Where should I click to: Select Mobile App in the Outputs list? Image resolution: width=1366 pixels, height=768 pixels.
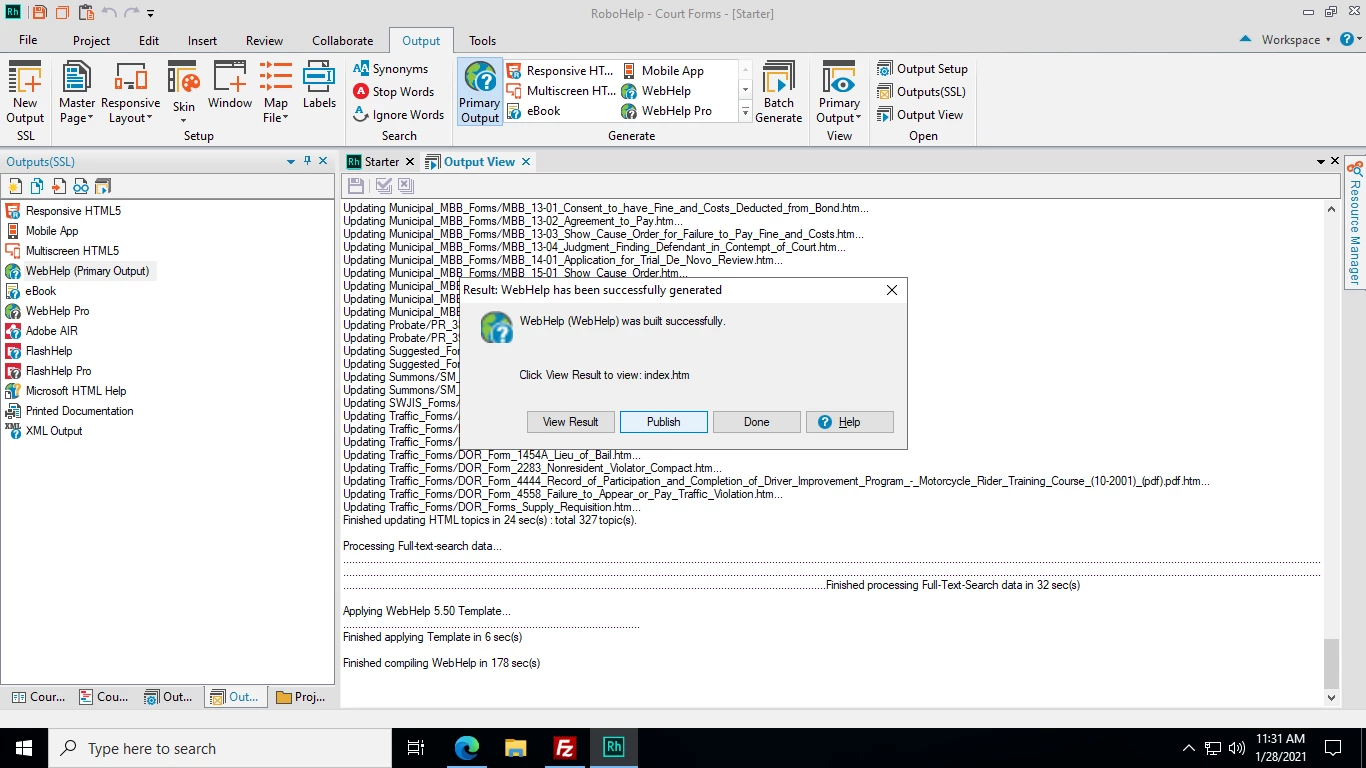click(x=42, y=231)
